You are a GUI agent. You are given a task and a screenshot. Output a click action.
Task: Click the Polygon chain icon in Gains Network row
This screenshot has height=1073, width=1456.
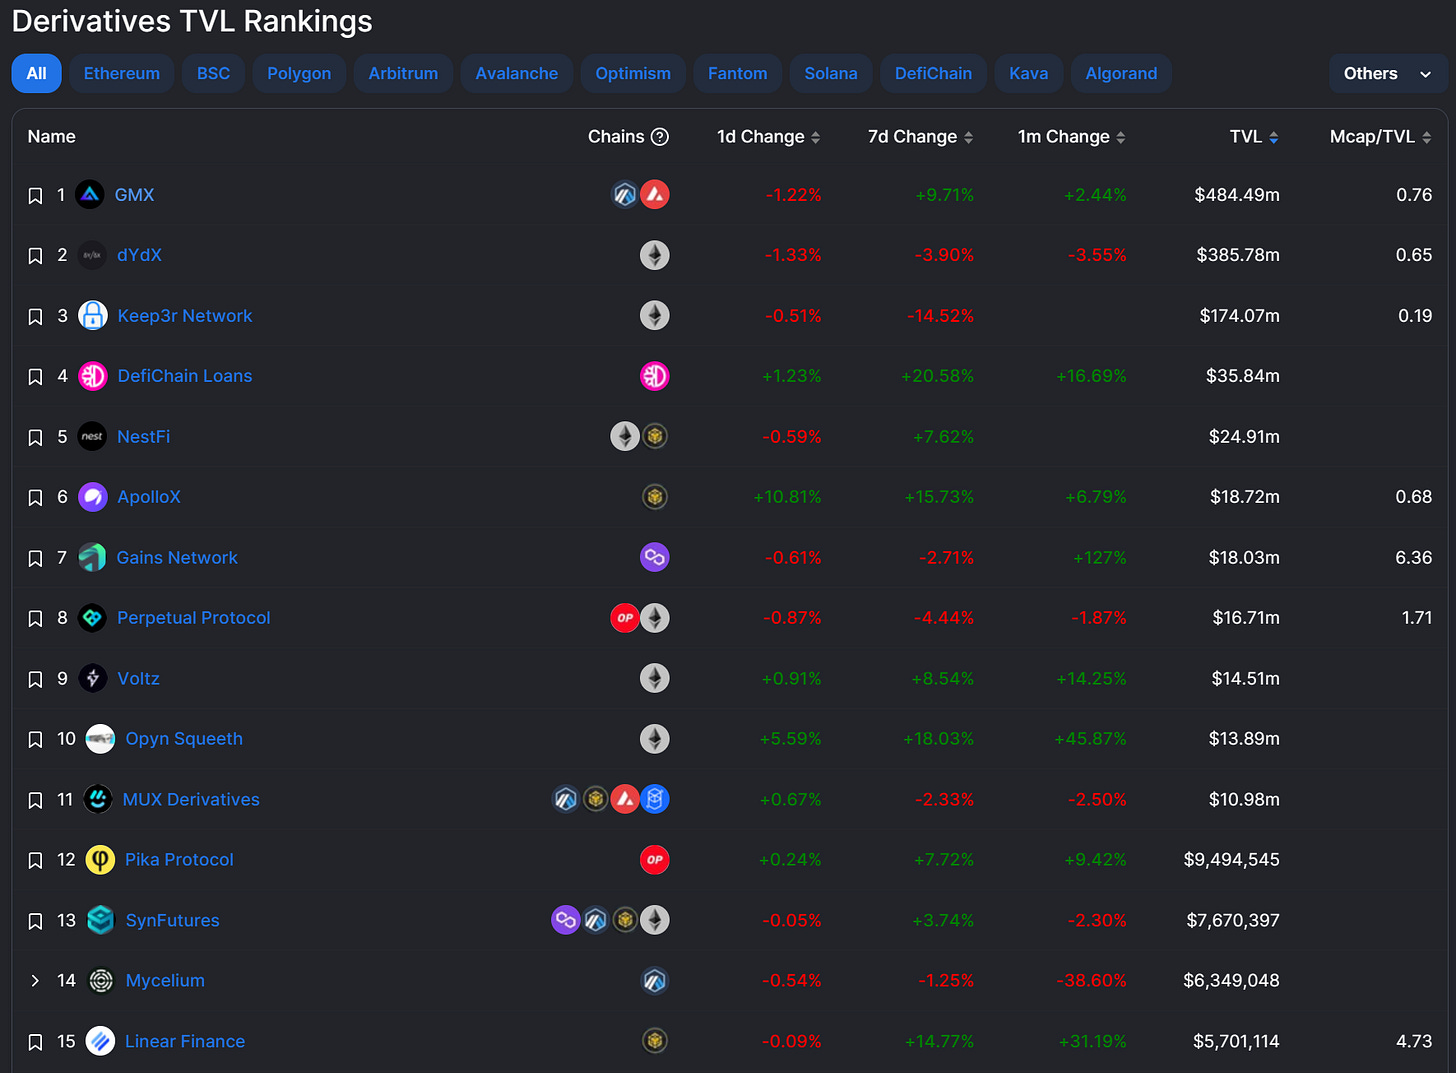(655, 558)
